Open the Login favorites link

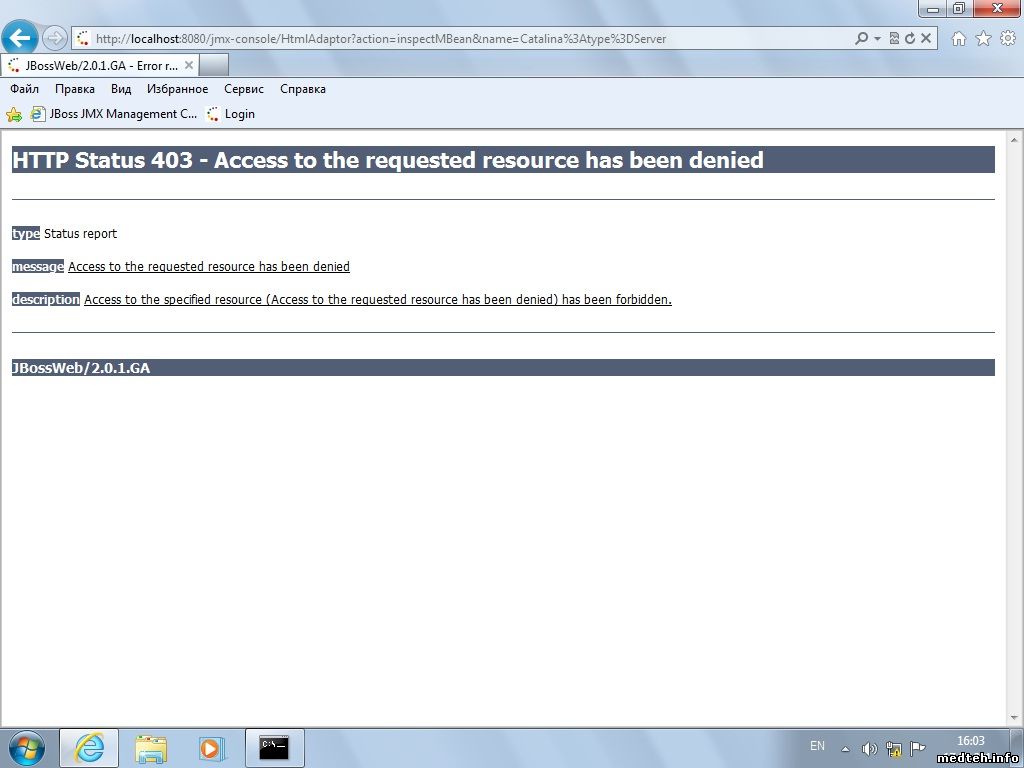(231, 114)
